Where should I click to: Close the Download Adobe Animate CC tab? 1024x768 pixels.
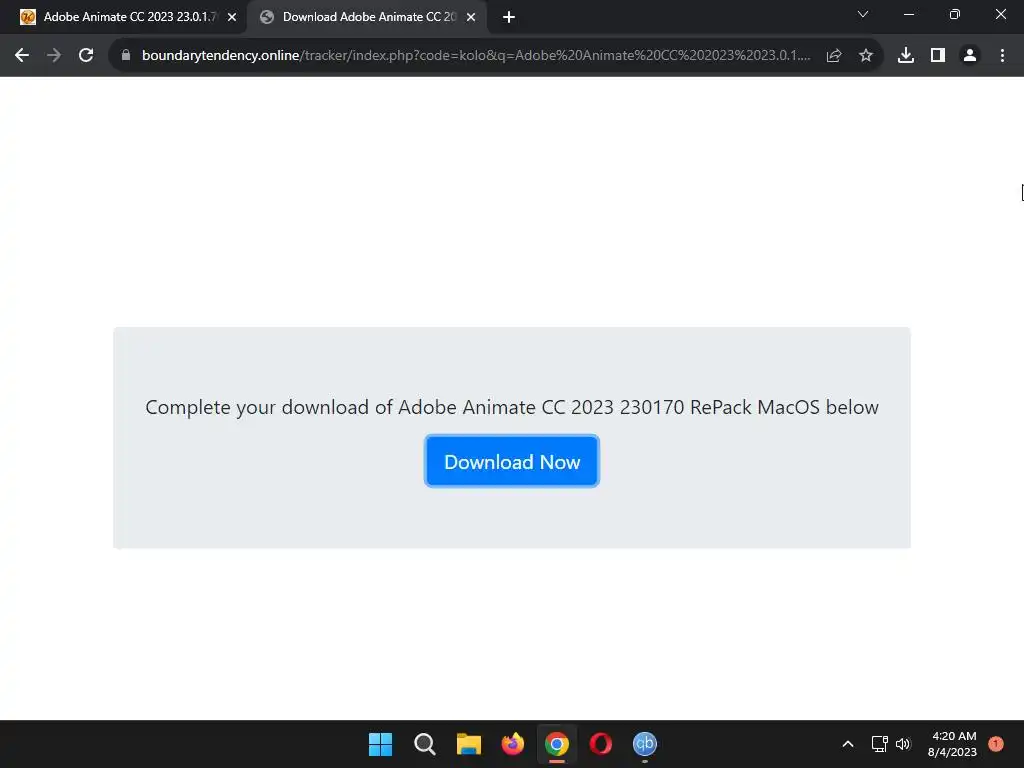(471, 17)
